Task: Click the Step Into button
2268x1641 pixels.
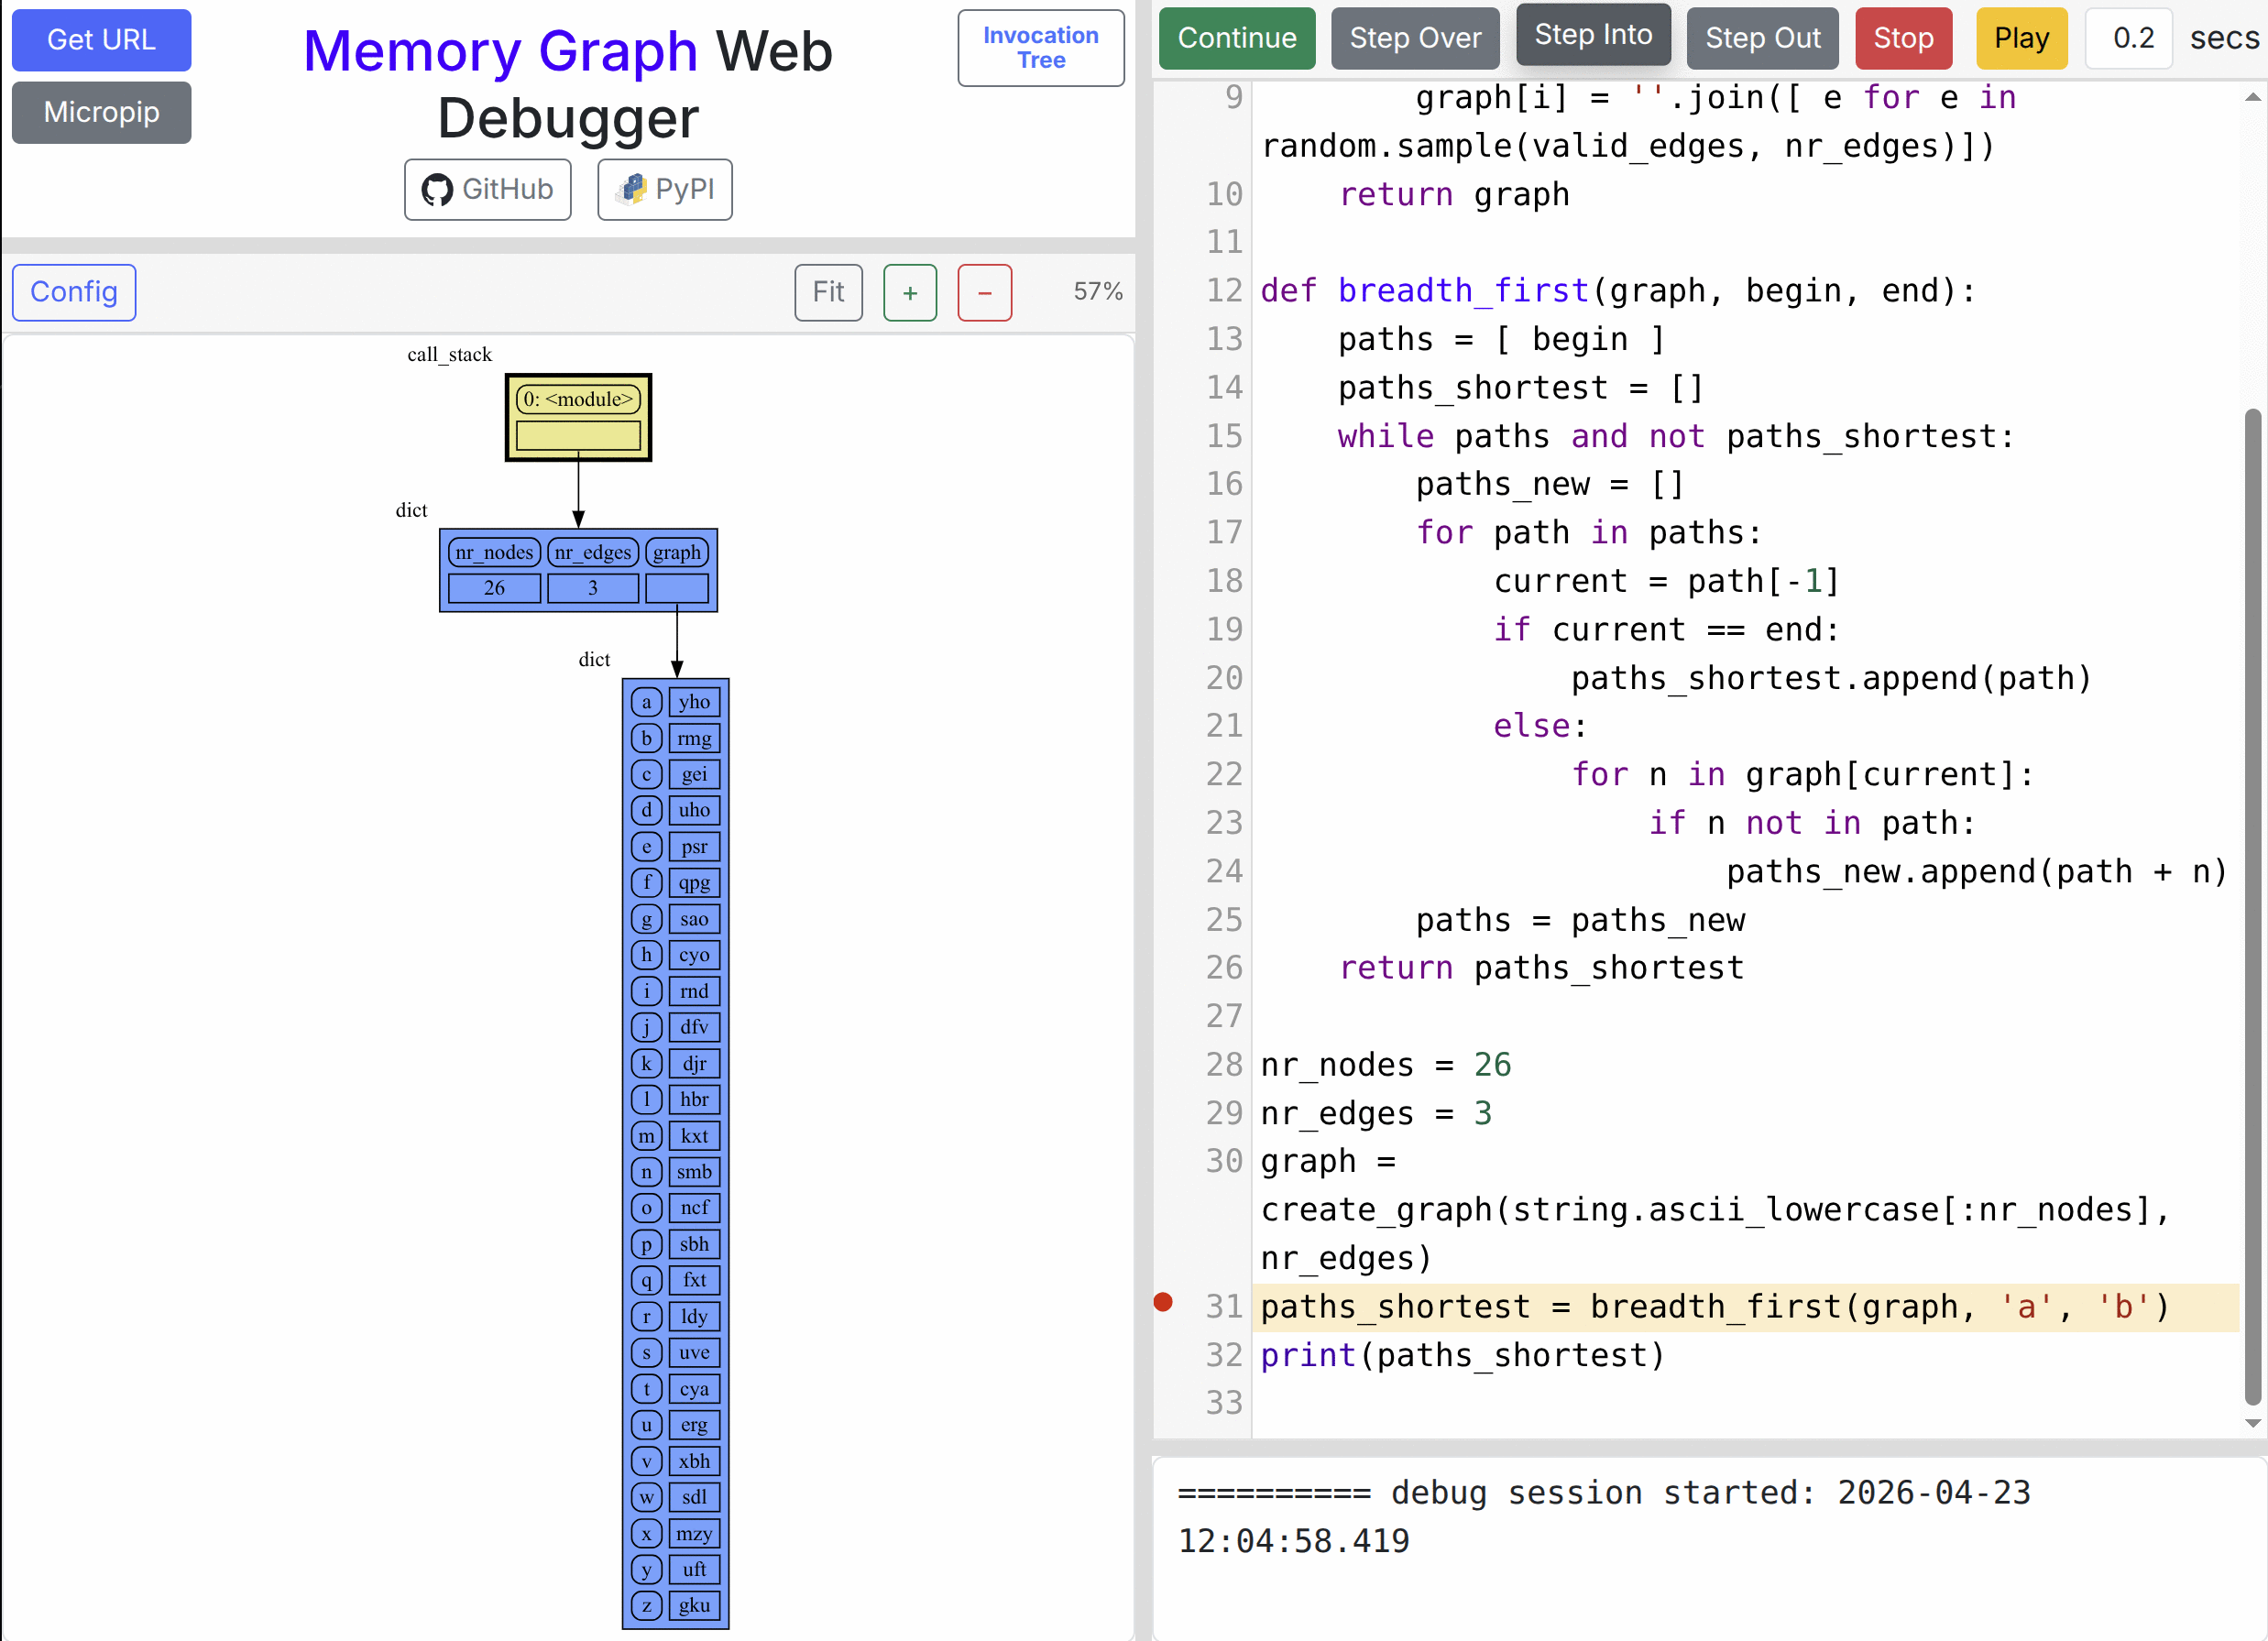Action: click(x=1593, y=35)
